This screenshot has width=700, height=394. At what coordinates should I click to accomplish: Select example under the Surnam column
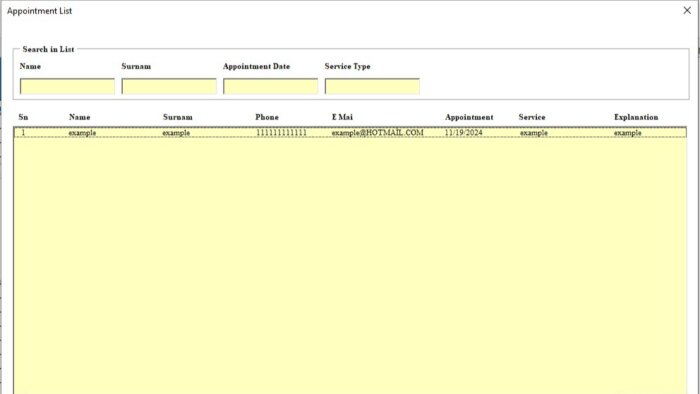(x=176, y=133)
